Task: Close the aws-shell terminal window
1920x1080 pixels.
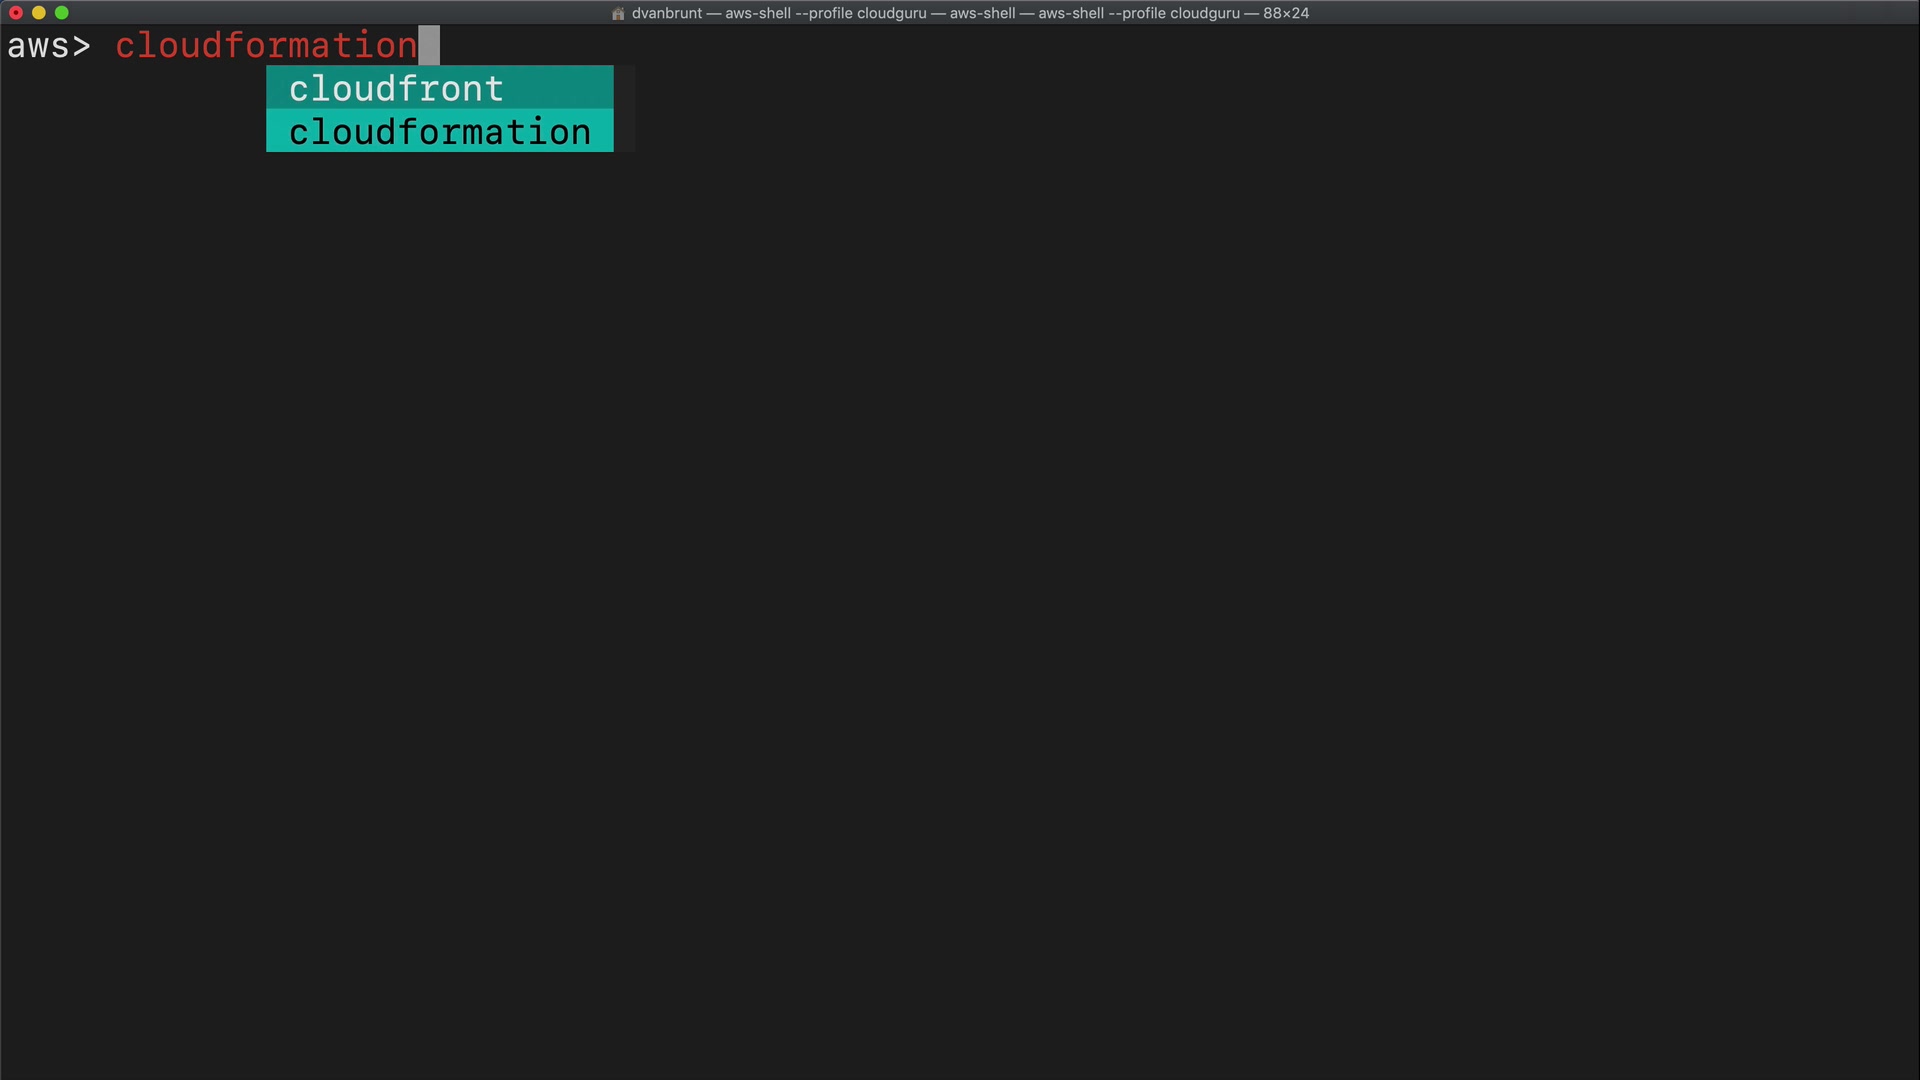Action: (16, 13)
